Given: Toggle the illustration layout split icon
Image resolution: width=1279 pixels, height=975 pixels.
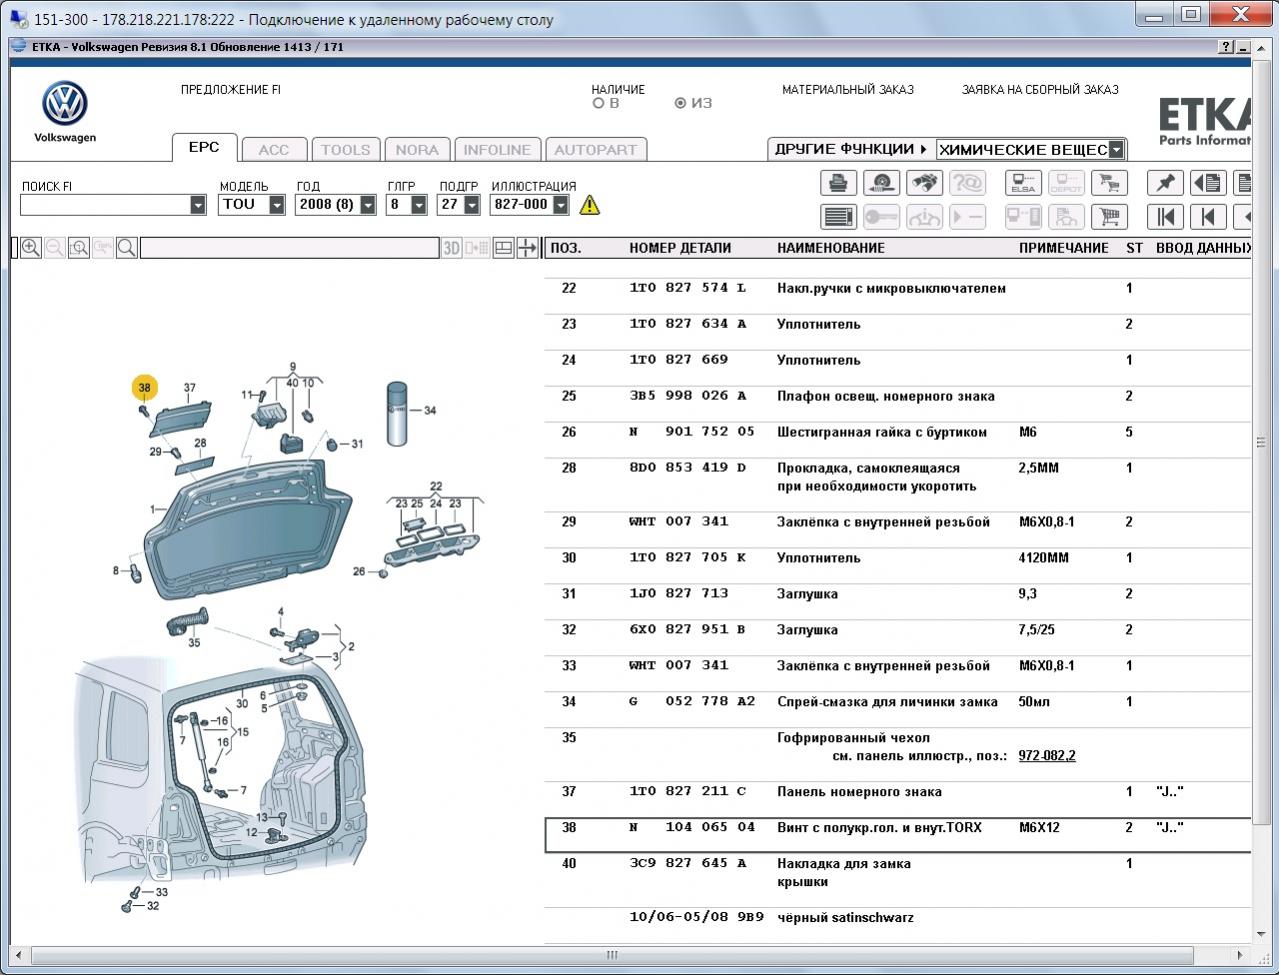Looking at the screenshot, I should pyautogui.click(x=504, y=248).
